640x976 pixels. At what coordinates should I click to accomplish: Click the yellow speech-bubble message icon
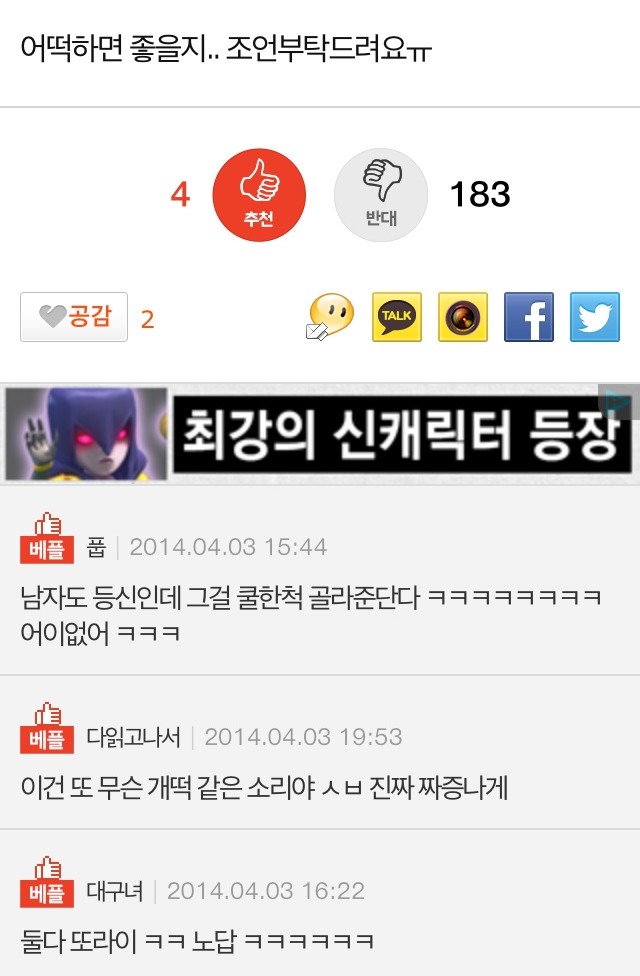pyautogui.click(x=330, y=317)
